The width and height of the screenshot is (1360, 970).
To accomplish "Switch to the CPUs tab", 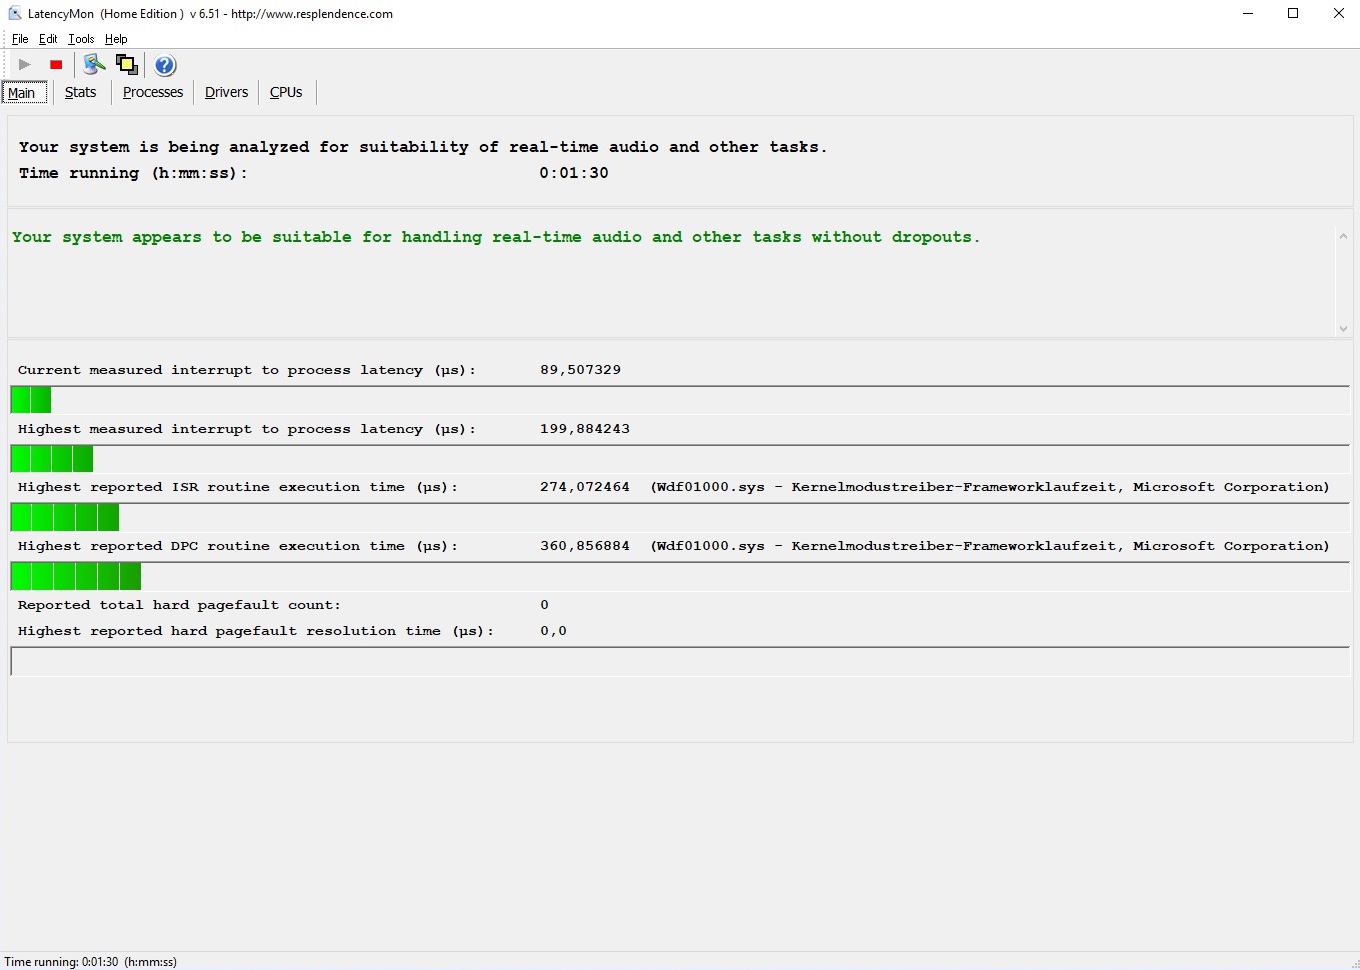I will coord(286,92).
